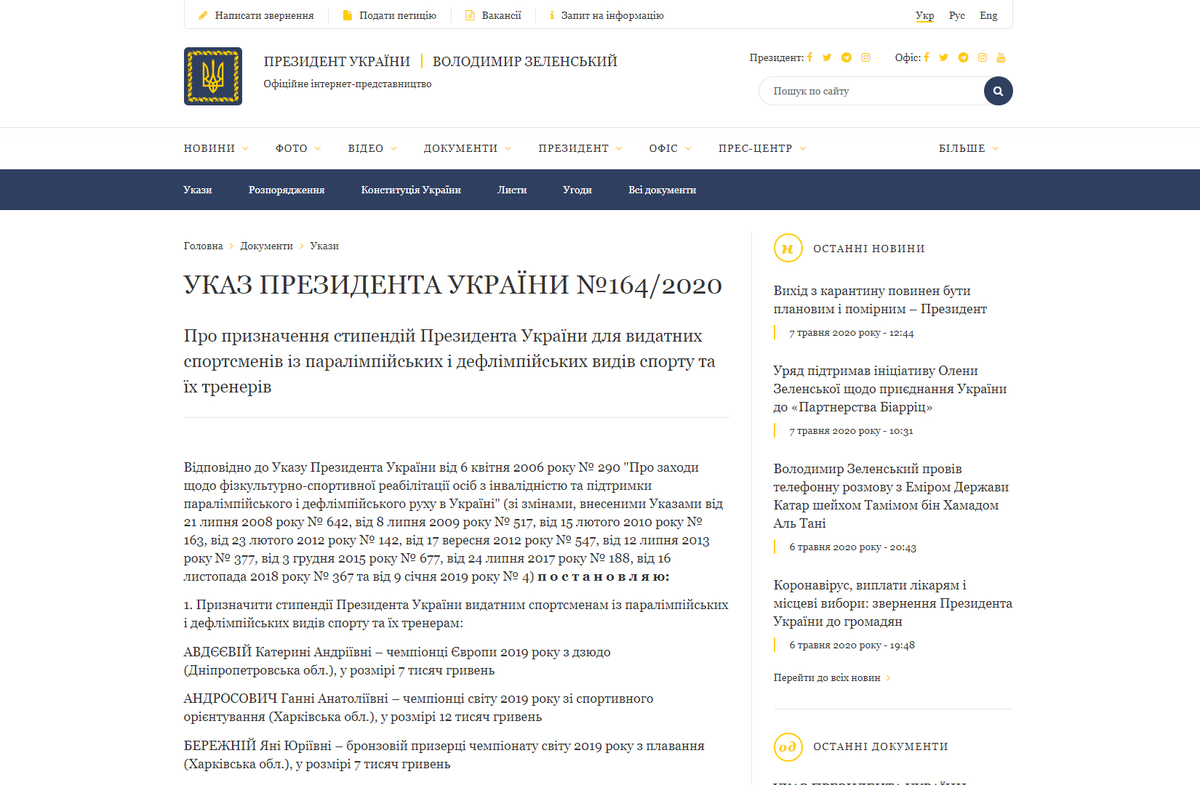The height and width of the screenshot is (785, 1200).
Task: Select the Всі документи submenu tab
Action: 662,190
